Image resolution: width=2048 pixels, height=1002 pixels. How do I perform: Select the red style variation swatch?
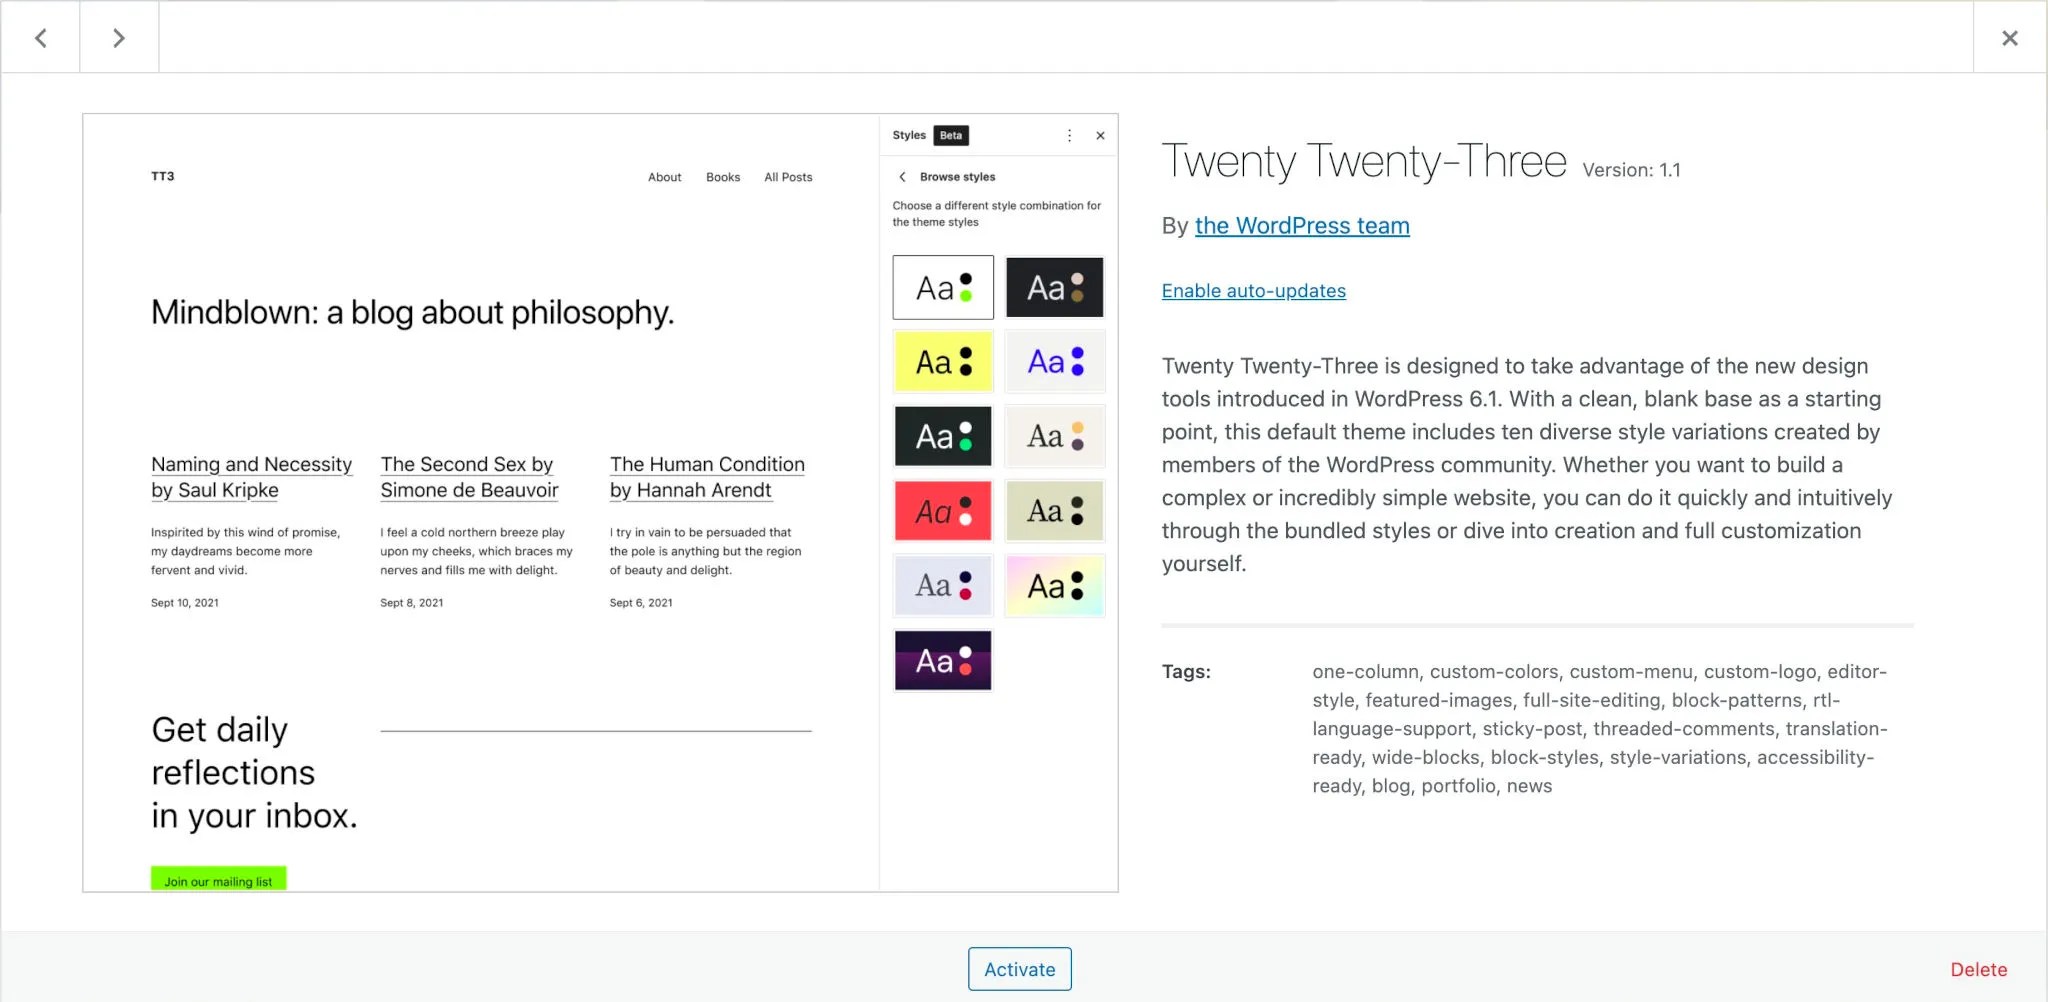[x=941, y=510]
